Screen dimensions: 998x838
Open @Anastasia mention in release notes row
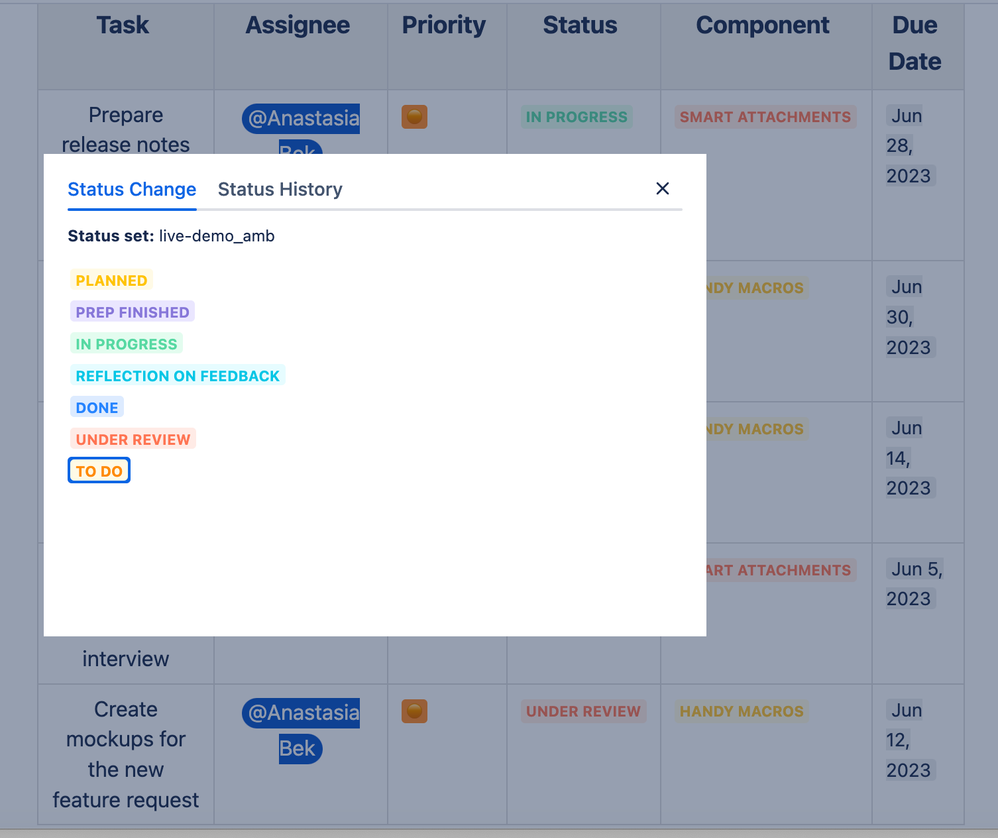coord(300,119)
